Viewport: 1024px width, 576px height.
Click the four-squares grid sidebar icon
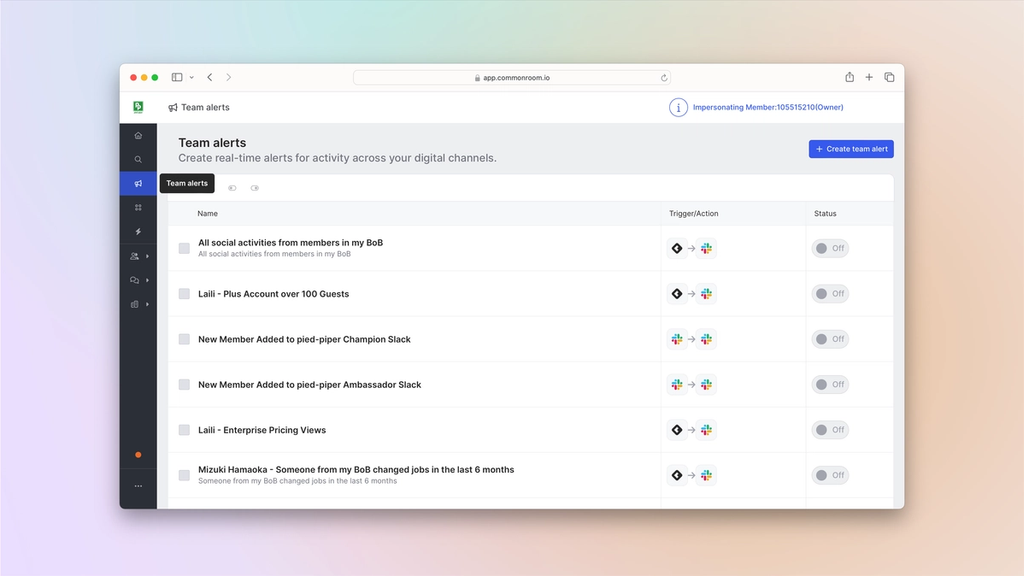click(138, 208)
